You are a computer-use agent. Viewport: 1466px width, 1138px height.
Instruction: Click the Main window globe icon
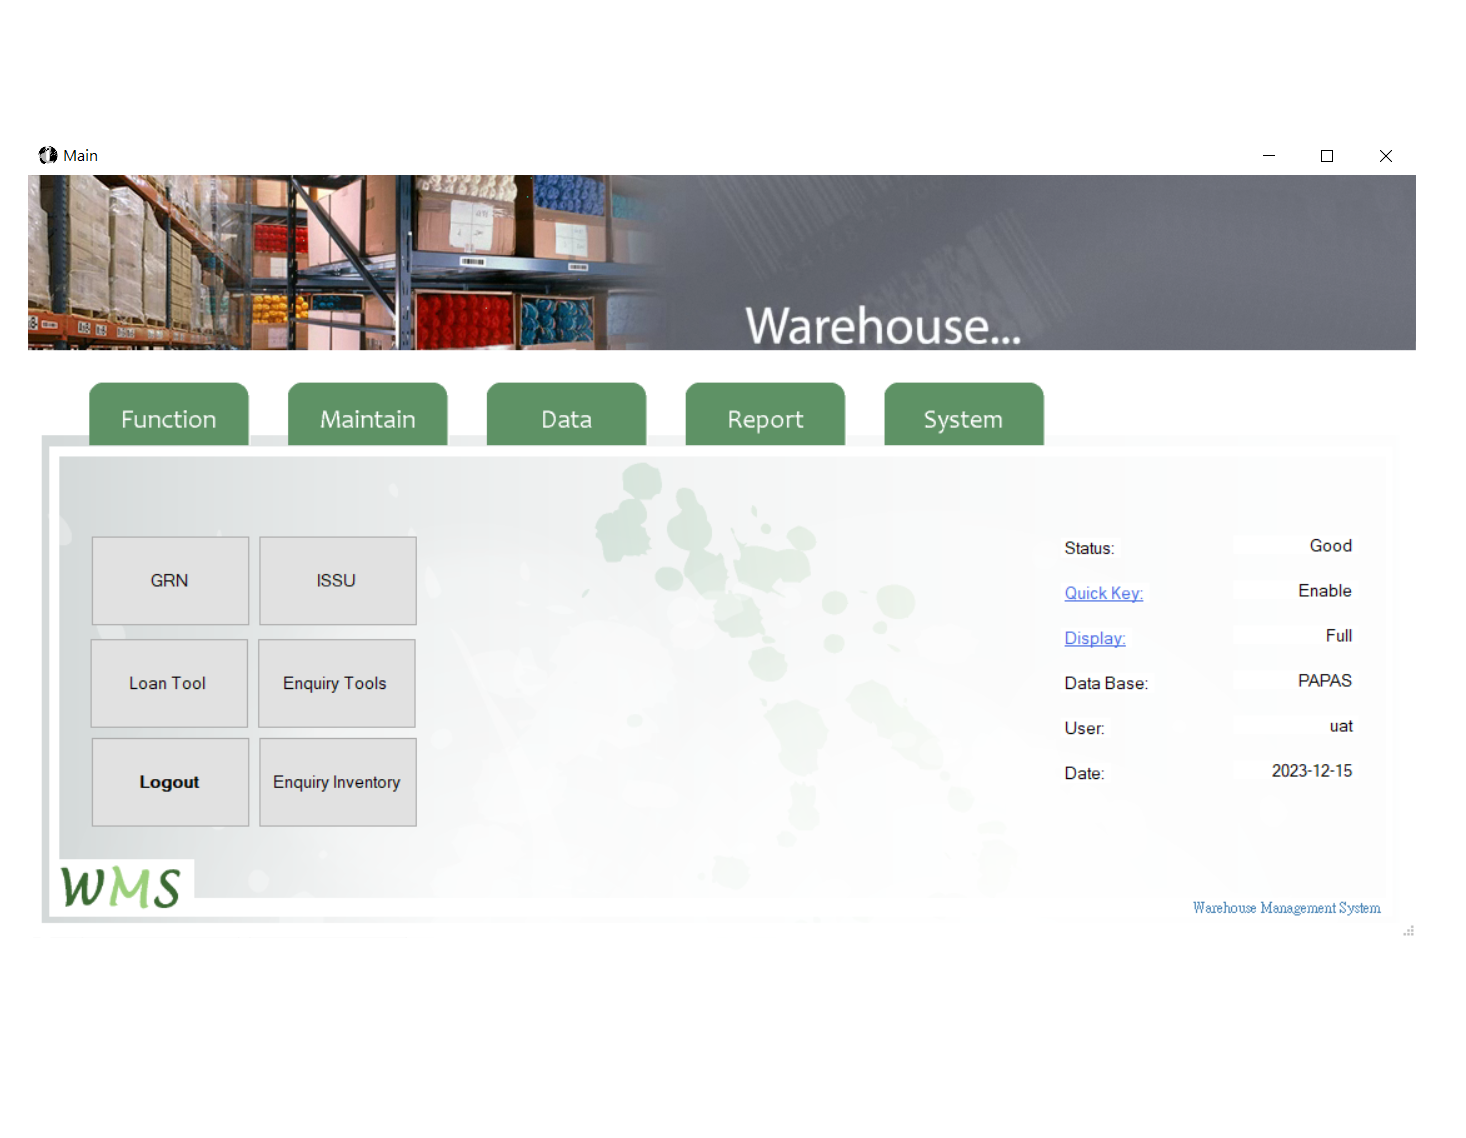point(48,155)
